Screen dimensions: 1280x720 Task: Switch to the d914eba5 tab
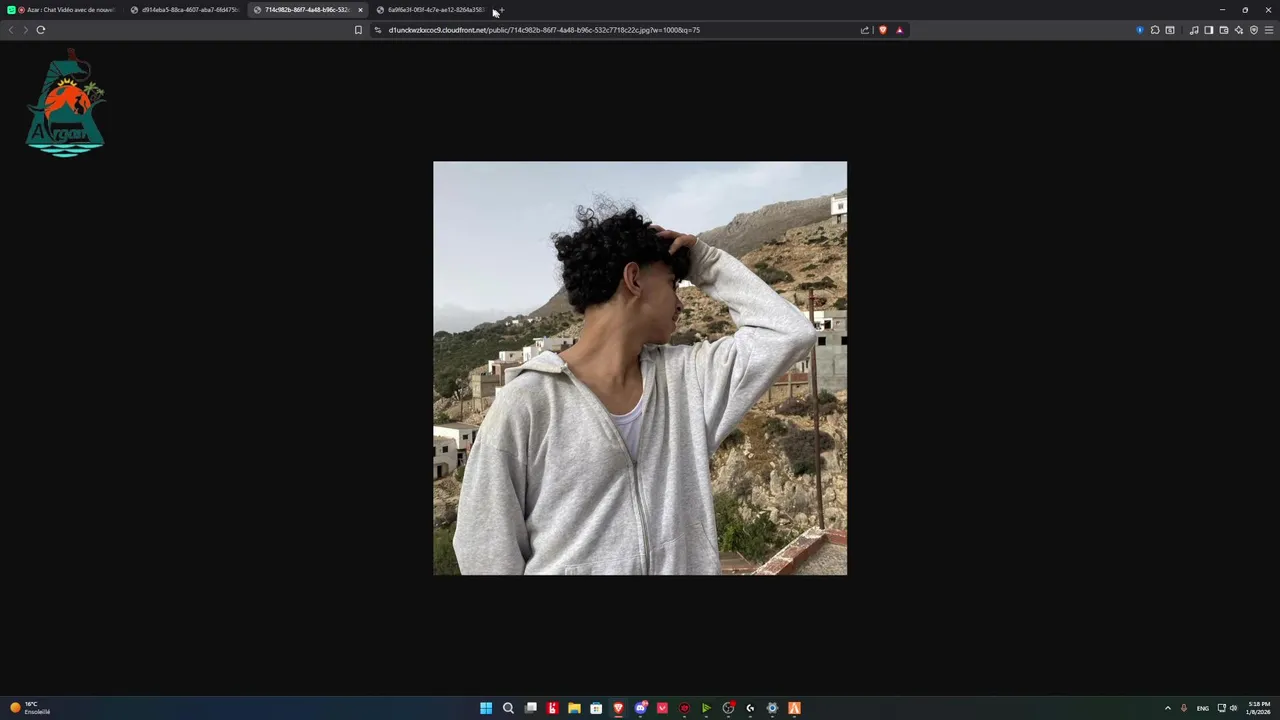click(x=185, y=10)
